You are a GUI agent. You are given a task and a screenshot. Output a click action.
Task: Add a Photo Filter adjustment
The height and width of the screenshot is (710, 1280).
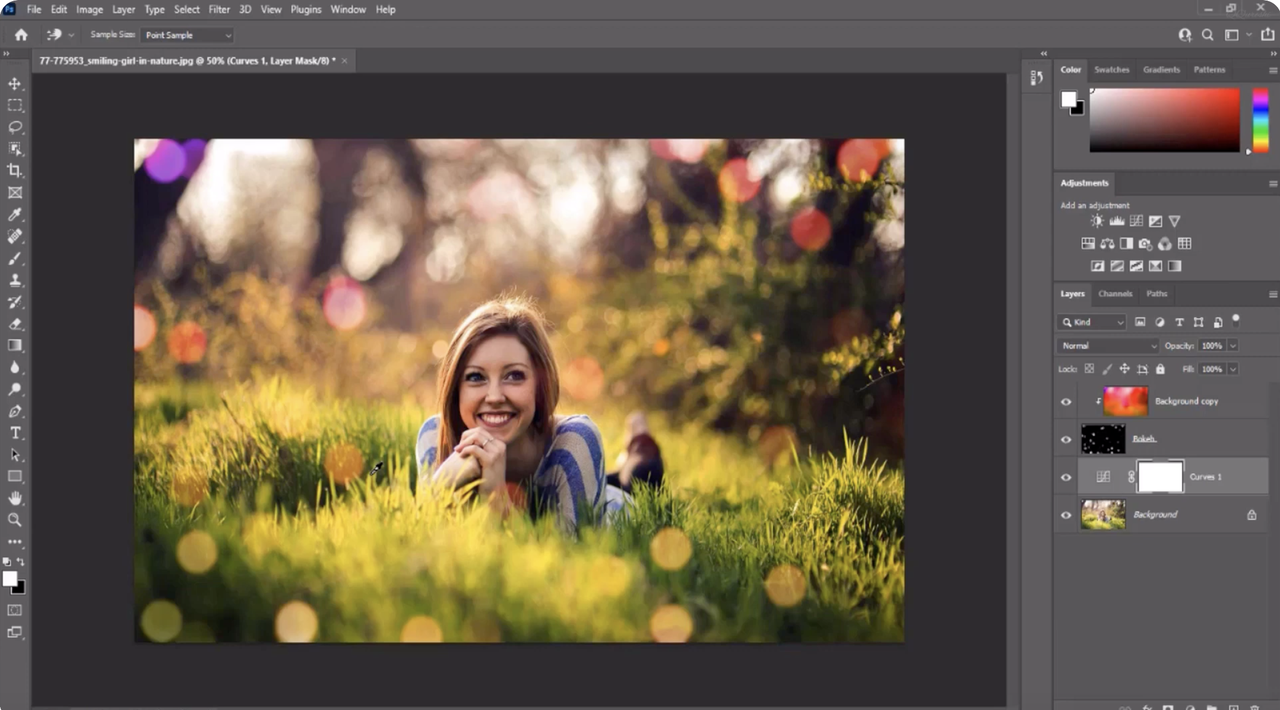point(1146,243)
